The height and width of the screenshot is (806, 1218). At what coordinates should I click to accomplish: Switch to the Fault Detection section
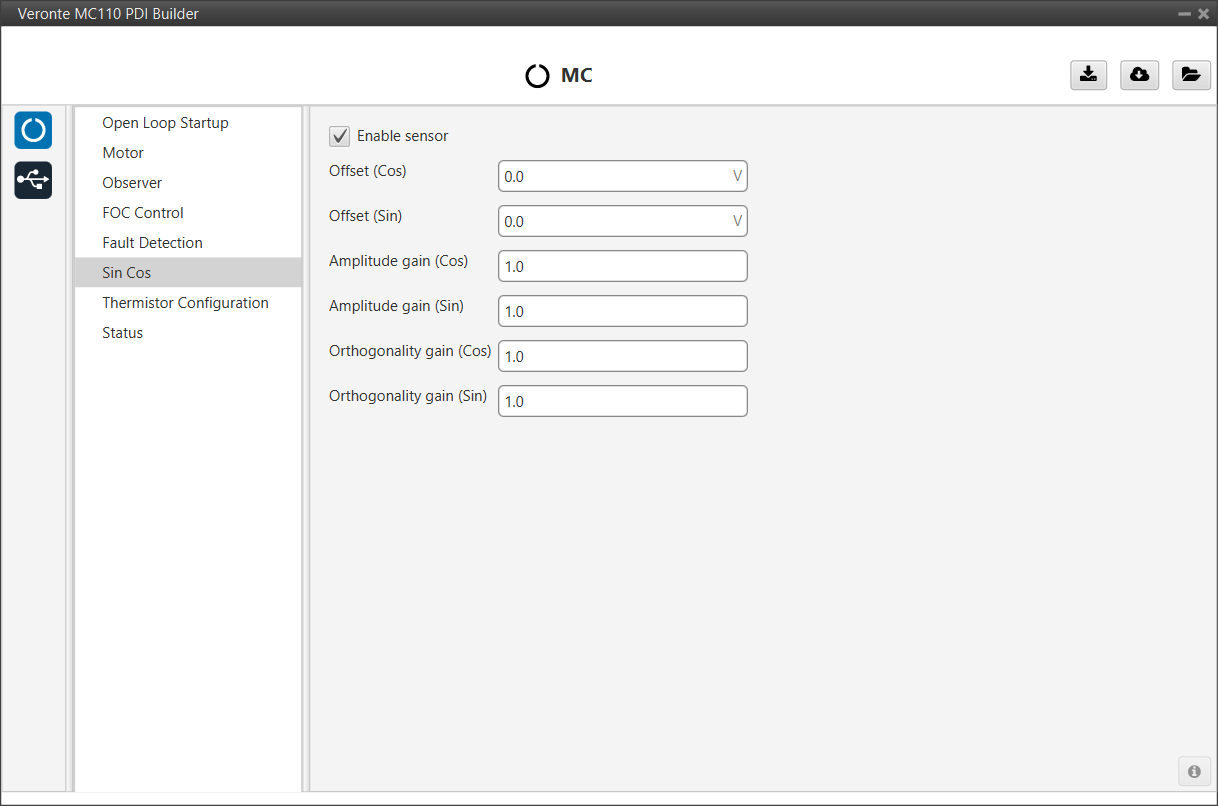coord(152,243)
